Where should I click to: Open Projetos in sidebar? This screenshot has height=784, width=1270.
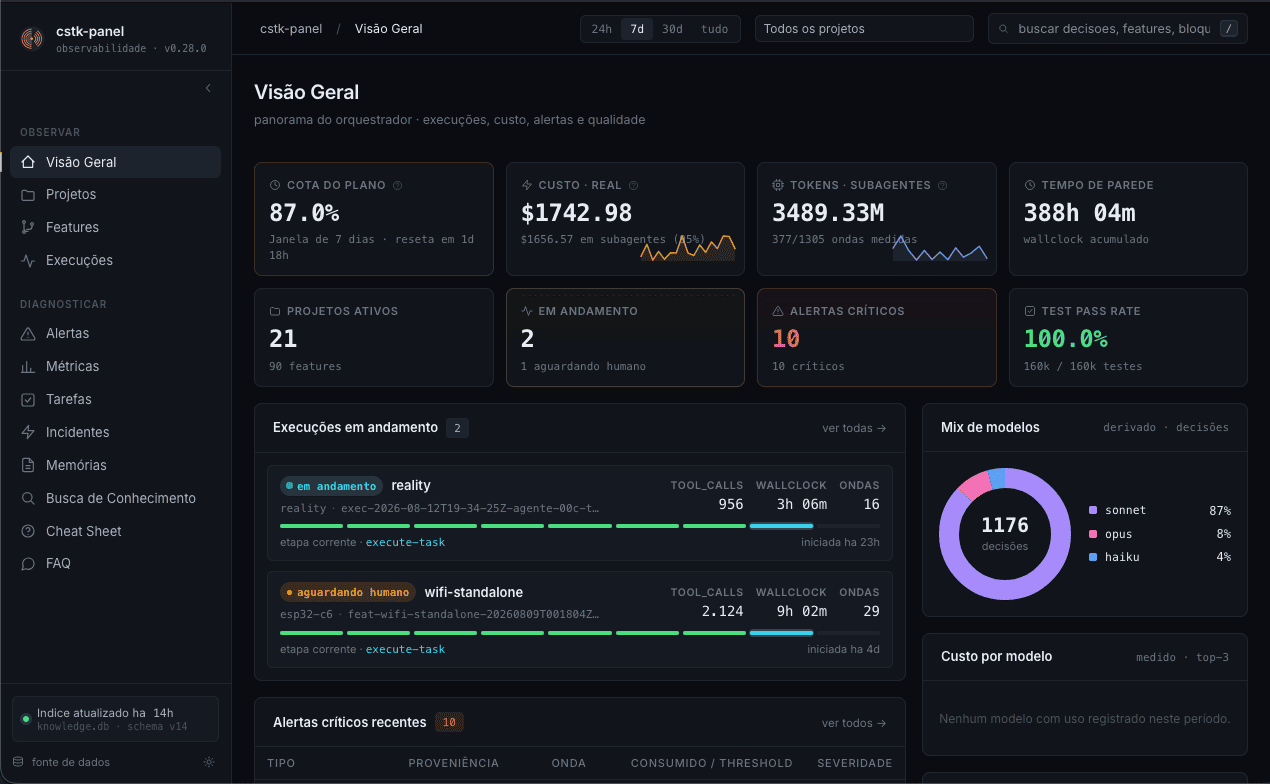(115, 194)
